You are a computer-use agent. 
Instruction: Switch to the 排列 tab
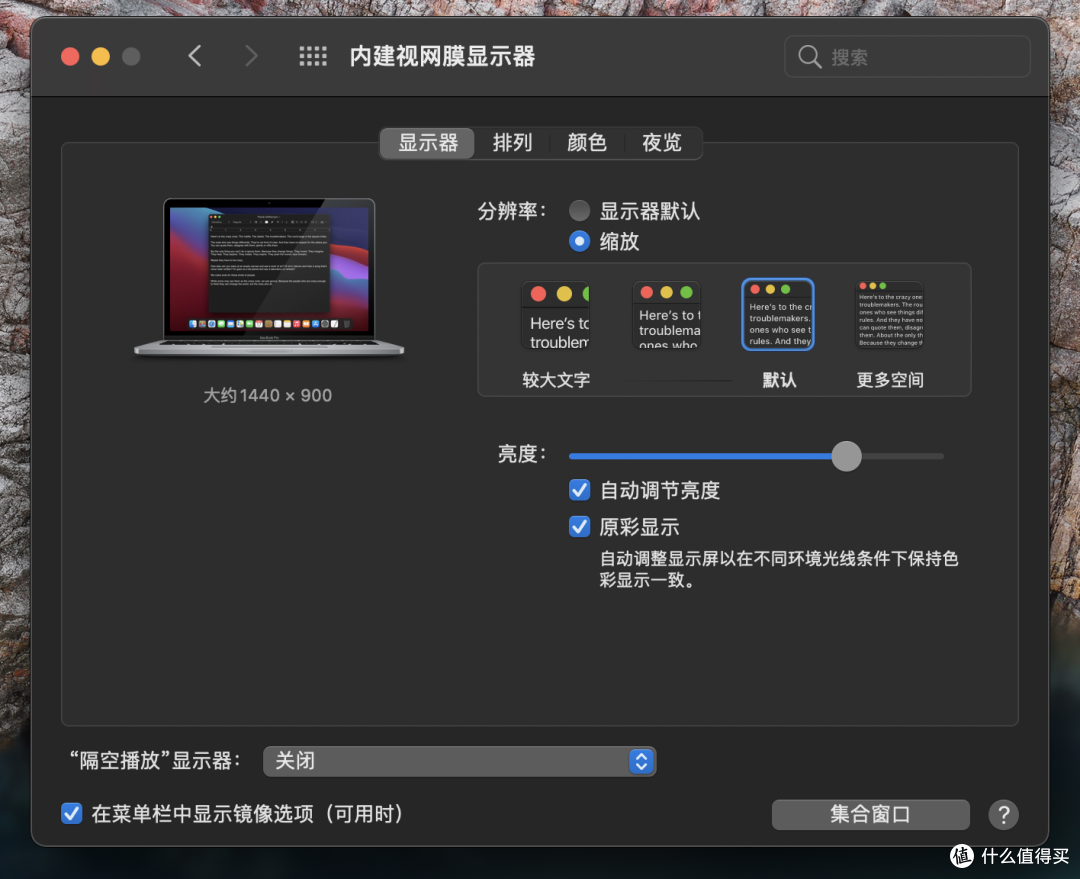click(x=512, y=143)
